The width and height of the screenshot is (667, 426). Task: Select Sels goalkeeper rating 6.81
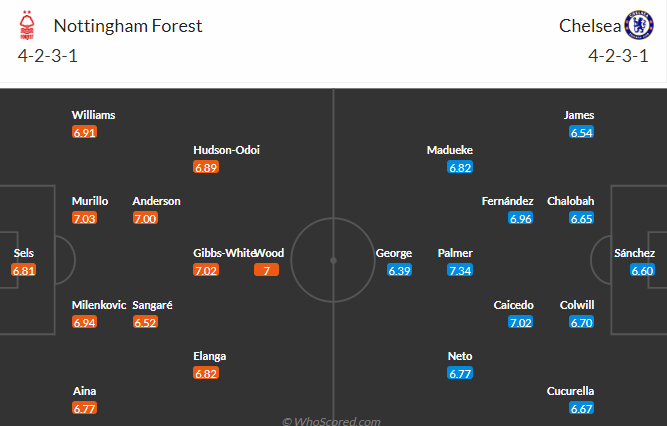click(23, 270)
